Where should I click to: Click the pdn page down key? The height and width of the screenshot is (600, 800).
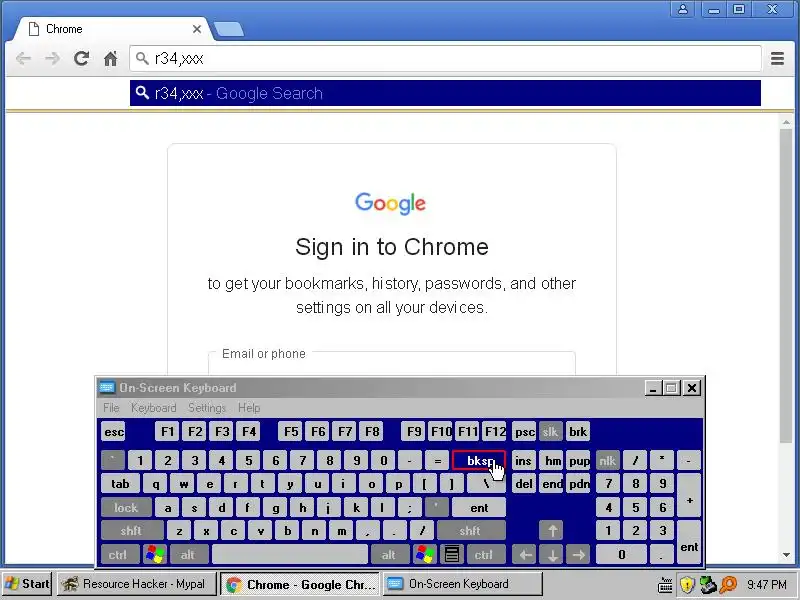pyautogui.click(x=578, y=484)
